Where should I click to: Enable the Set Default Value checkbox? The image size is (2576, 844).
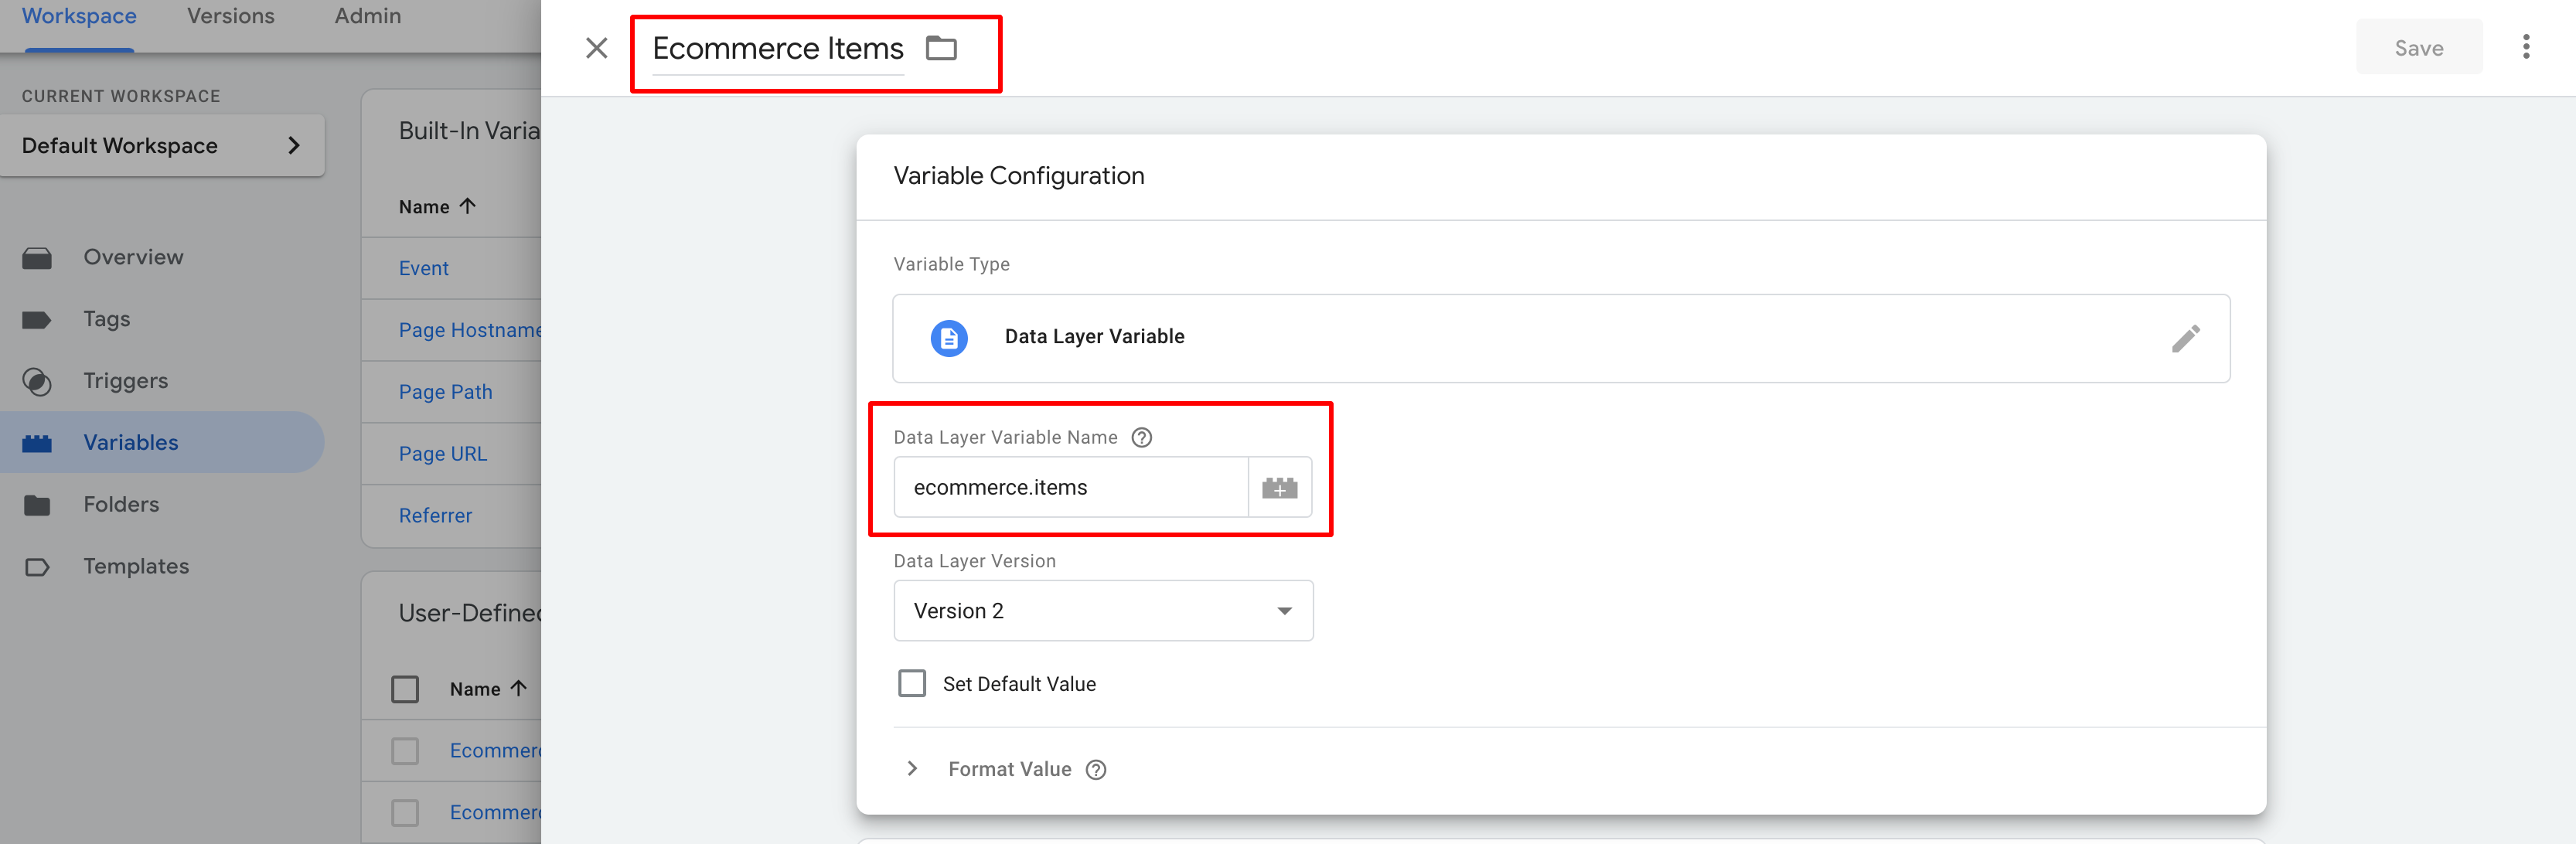tap(912, 683)
